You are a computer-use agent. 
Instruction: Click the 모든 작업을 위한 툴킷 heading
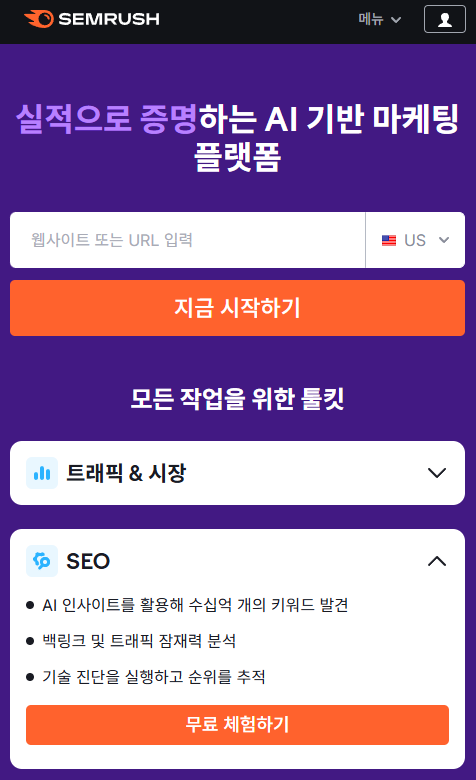237,399
